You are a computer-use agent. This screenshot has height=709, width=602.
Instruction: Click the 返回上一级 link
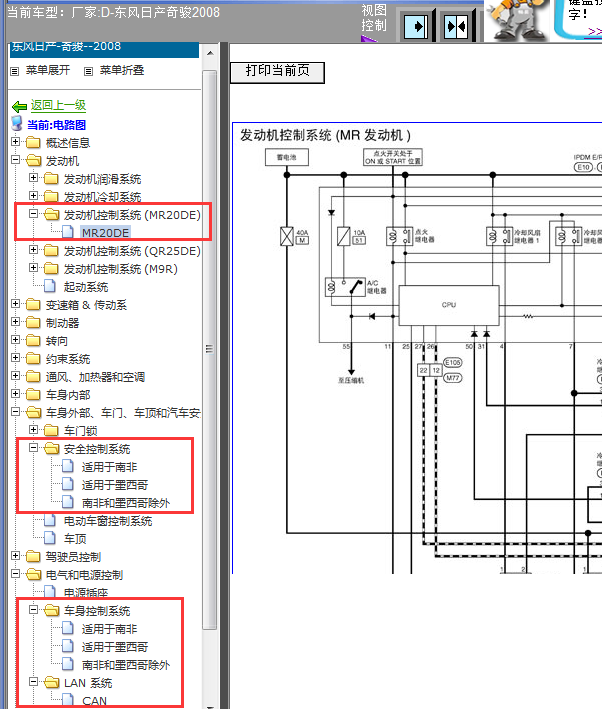tap(58, 105)
